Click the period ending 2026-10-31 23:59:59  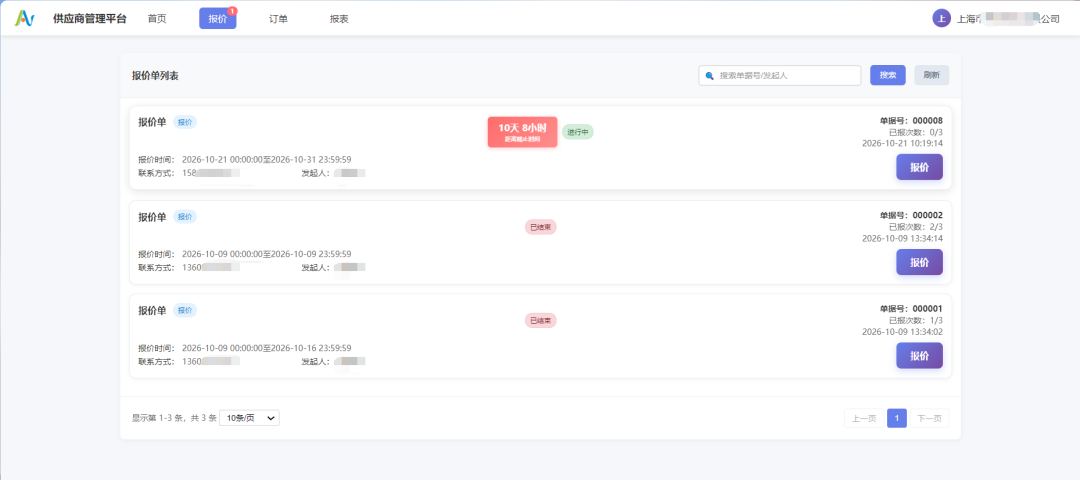(x=267, y=159)
